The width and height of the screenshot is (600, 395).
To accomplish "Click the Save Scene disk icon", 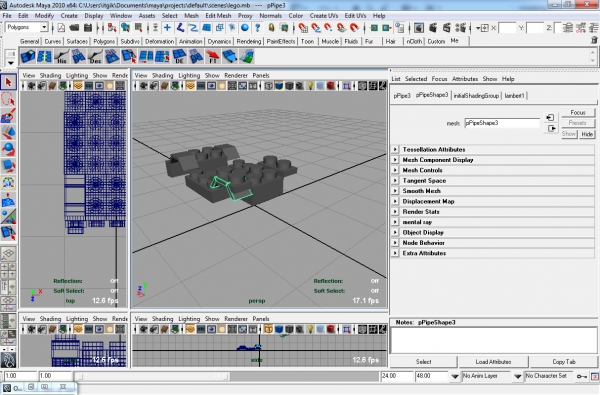I will 88,28.
